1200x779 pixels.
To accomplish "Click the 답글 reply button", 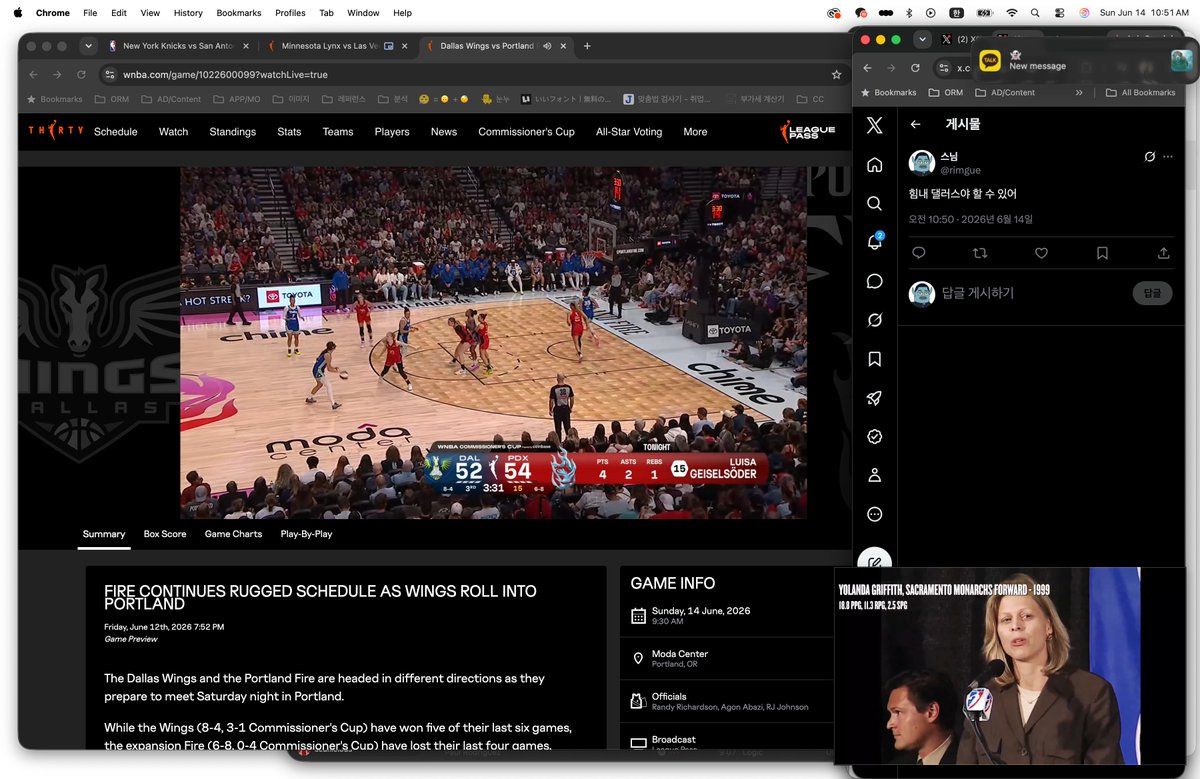I will (1152, 293).
